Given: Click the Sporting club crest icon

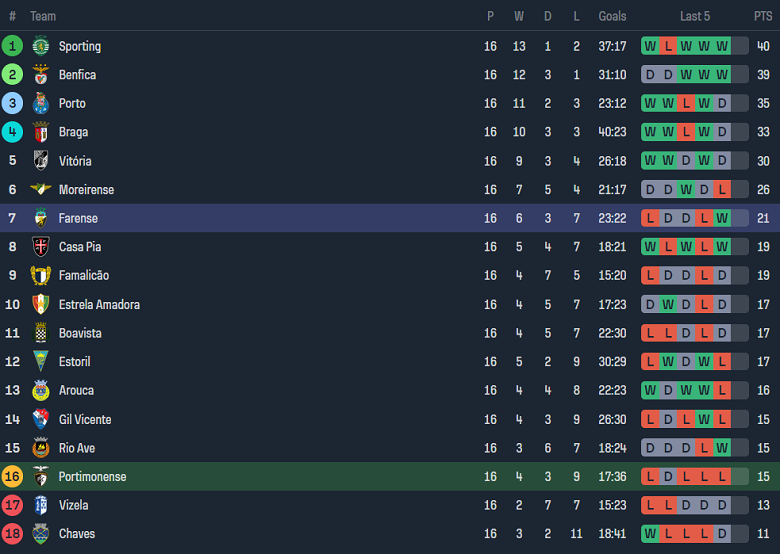Looking at the screenshot, I should pyautogui.click(x=41, y=46).
